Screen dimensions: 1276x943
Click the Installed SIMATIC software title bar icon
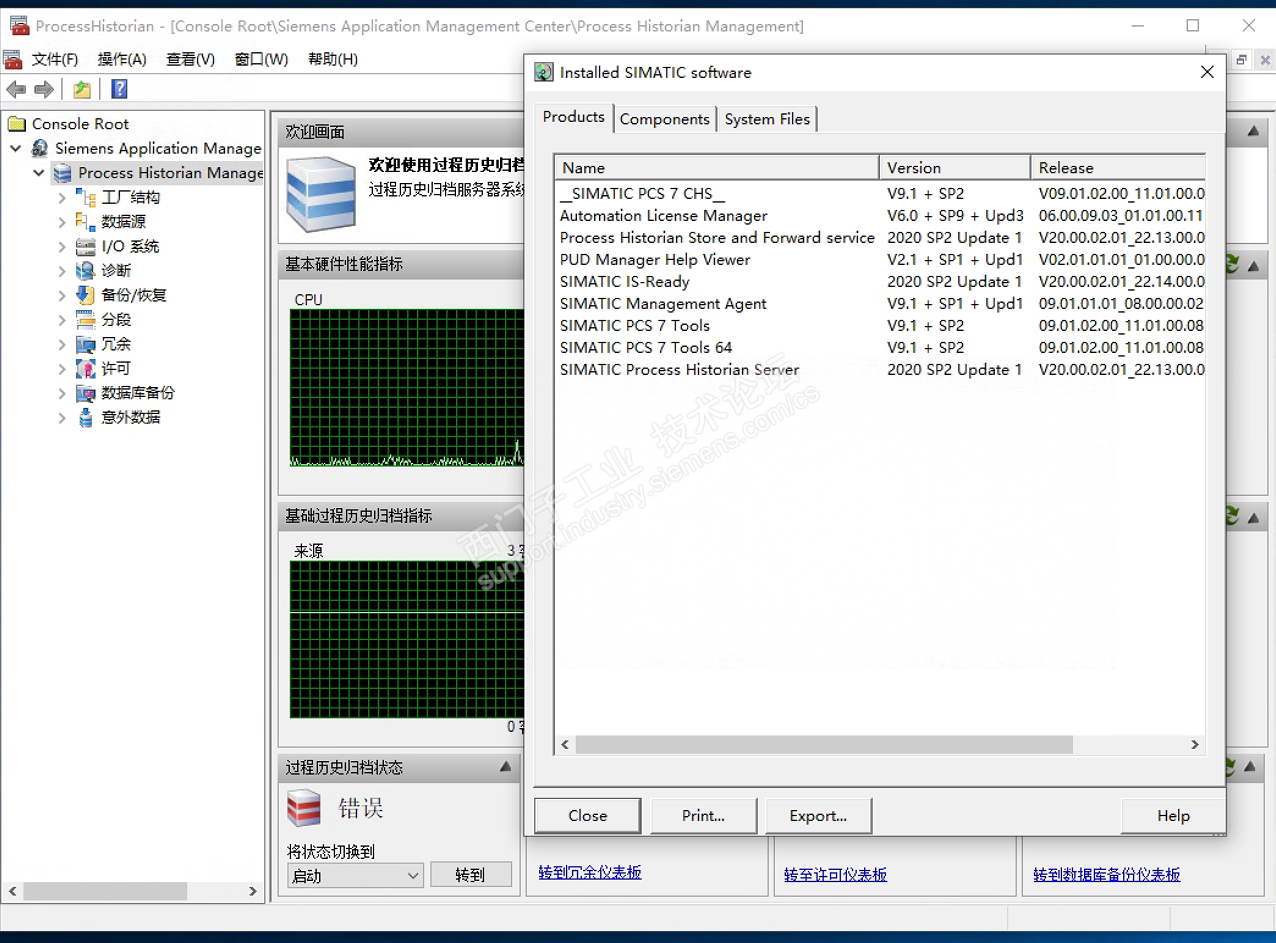click(x=544, y=72)
